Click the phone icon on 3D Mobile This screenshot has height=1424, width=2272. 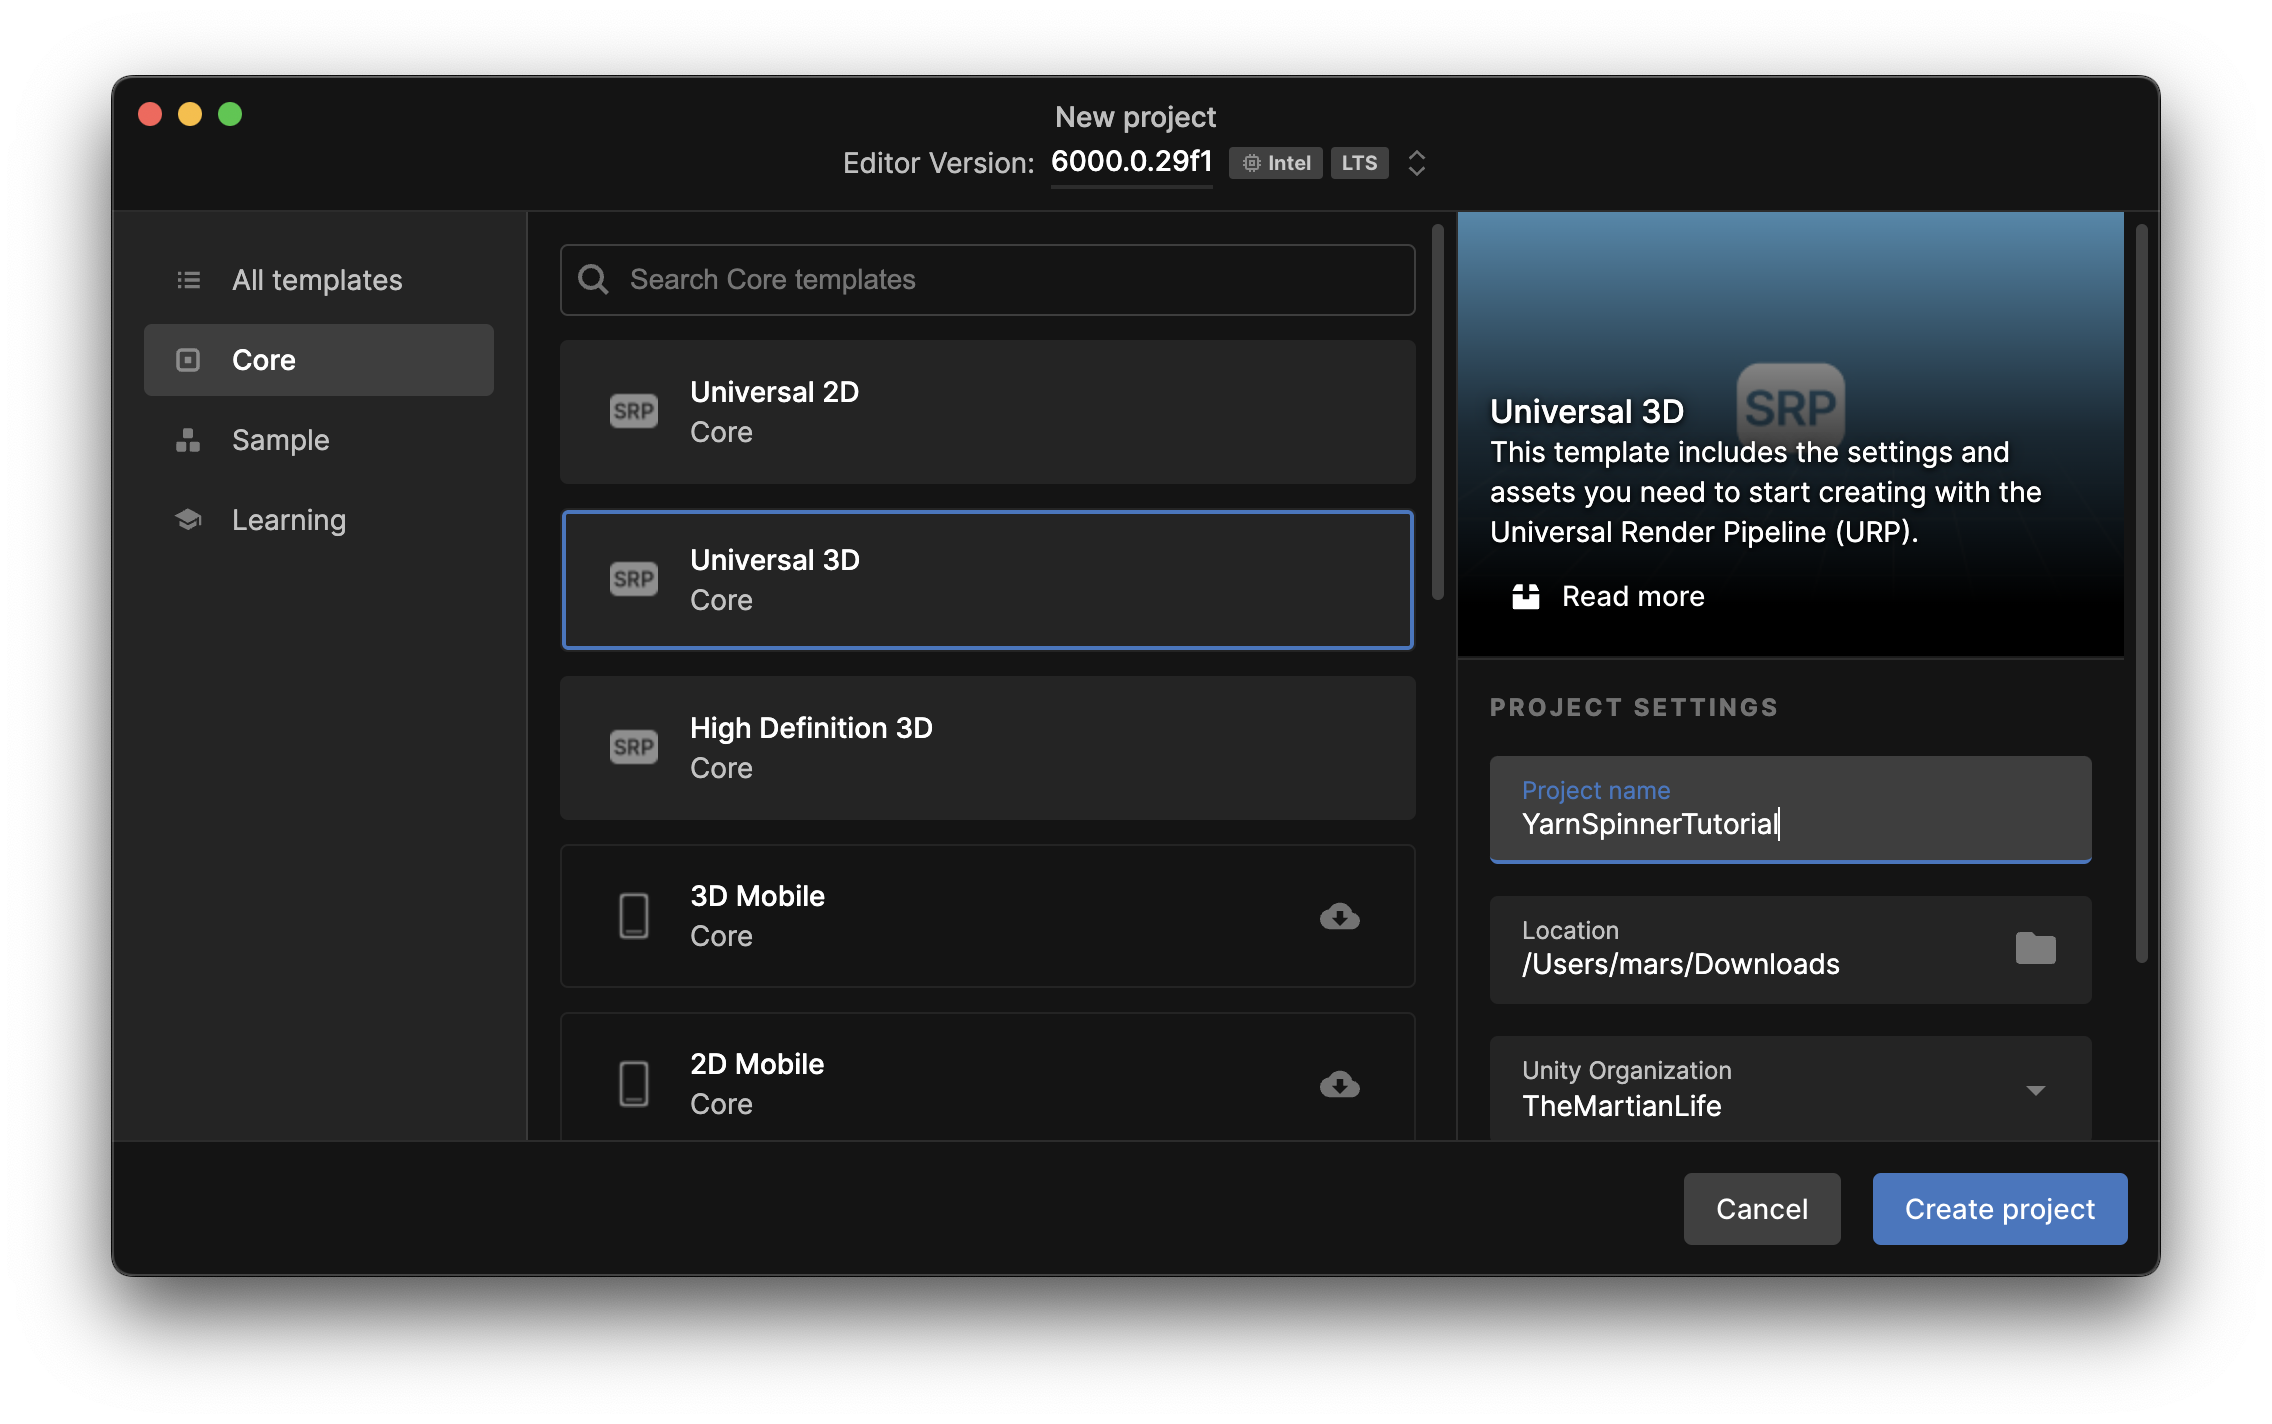[634, 916]
